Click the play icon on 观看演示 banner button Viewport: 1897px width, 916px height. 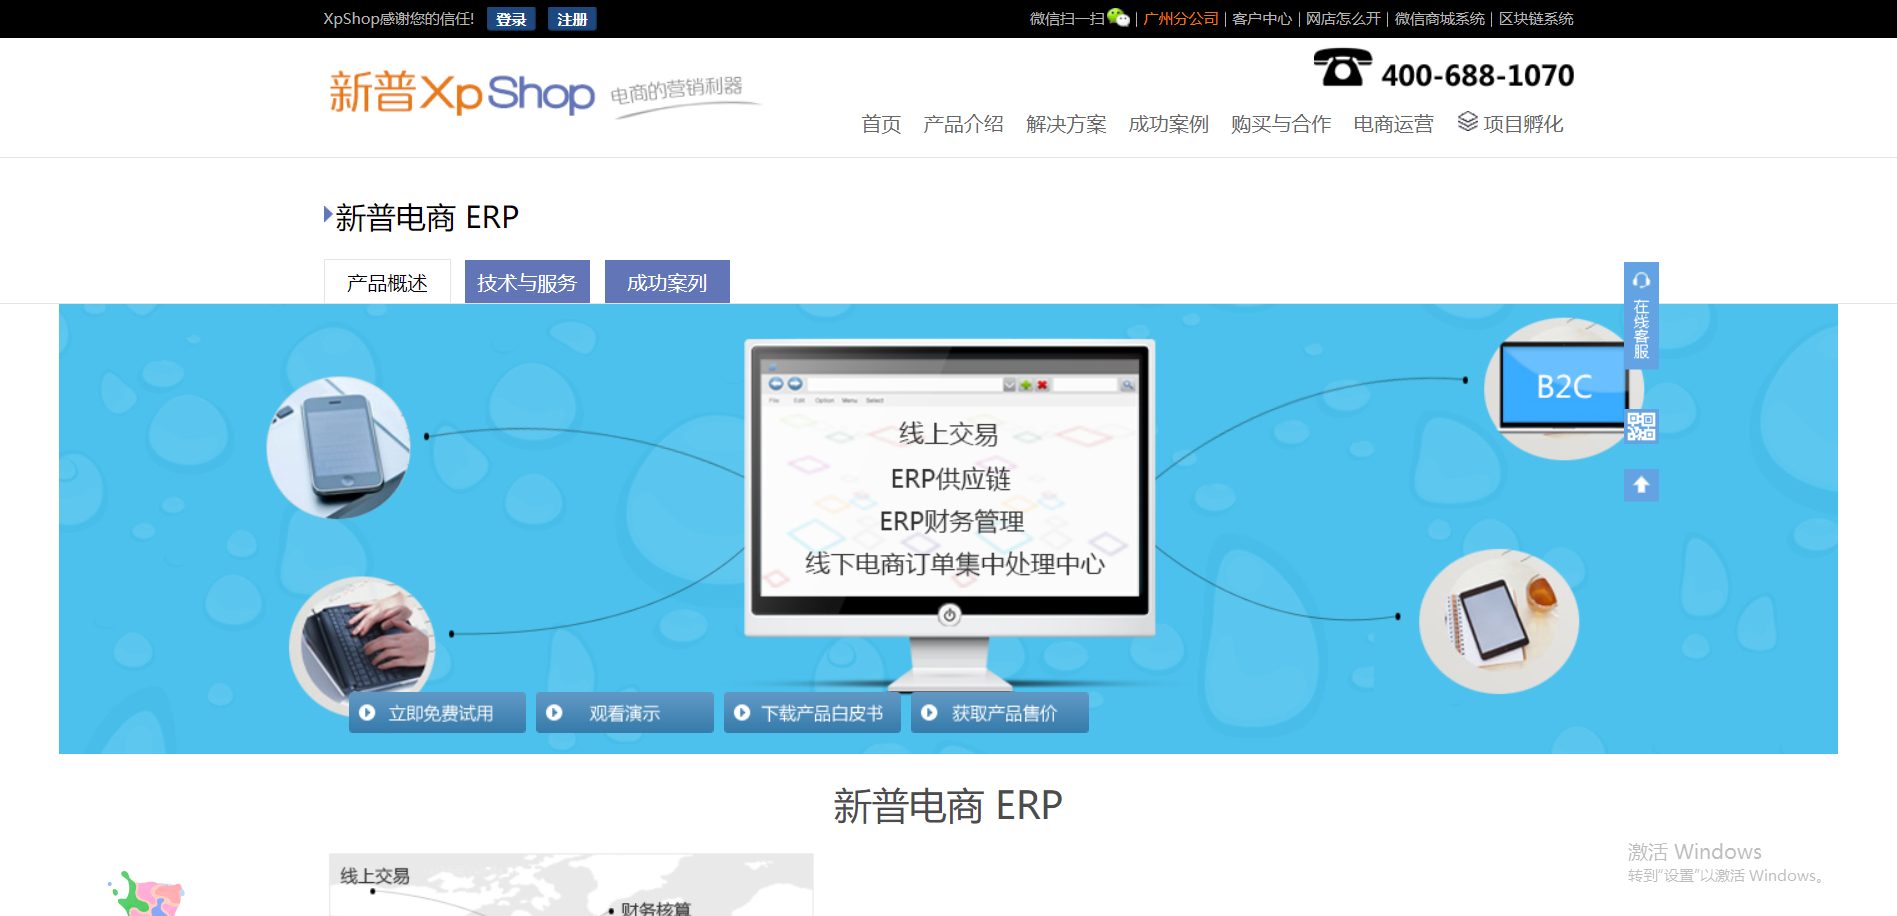coord(554,712)
